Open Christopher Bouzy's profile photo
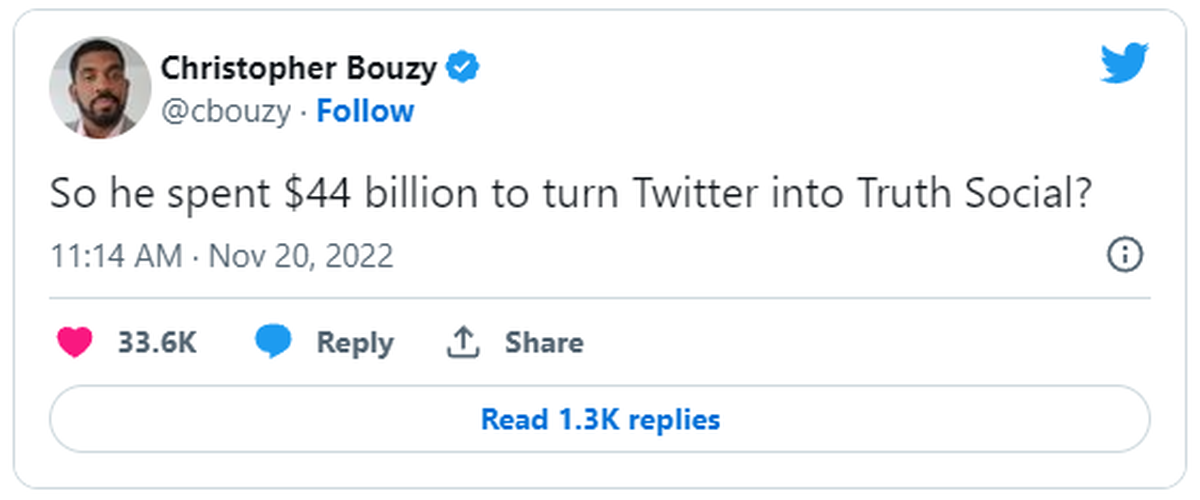The image size is (1200, 500). pyautogui.click(x=100, y=88)
